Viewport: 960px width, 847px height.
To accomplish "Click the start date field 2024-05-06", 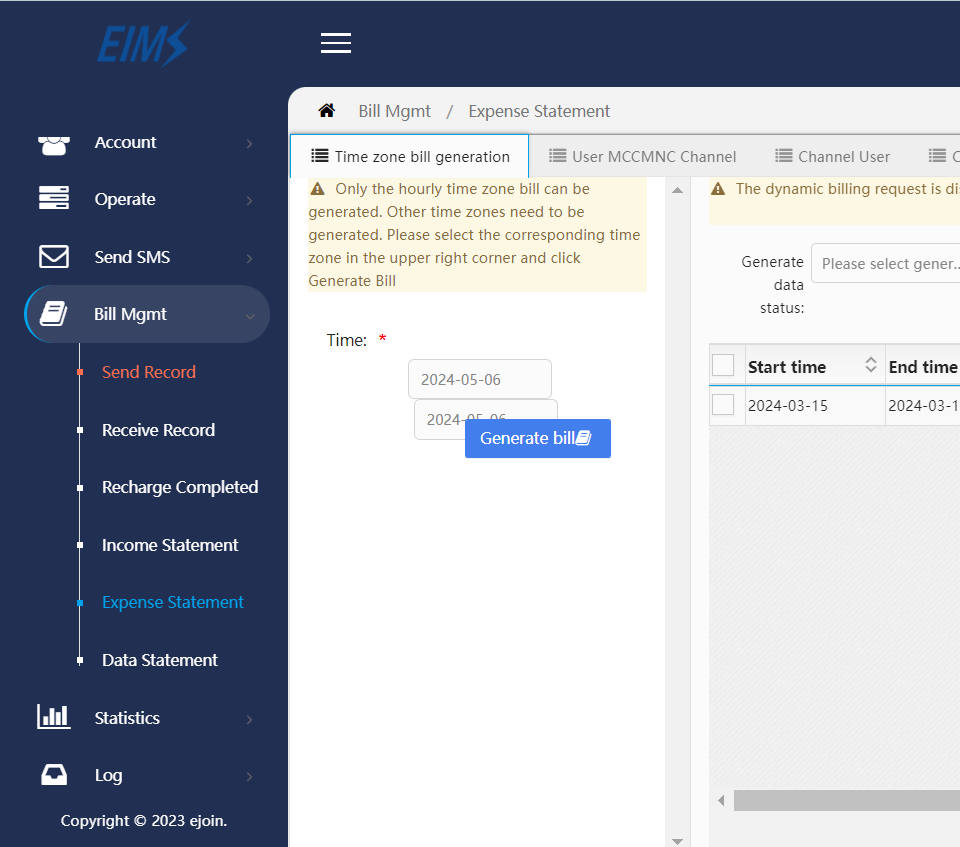I will point(479,380).
